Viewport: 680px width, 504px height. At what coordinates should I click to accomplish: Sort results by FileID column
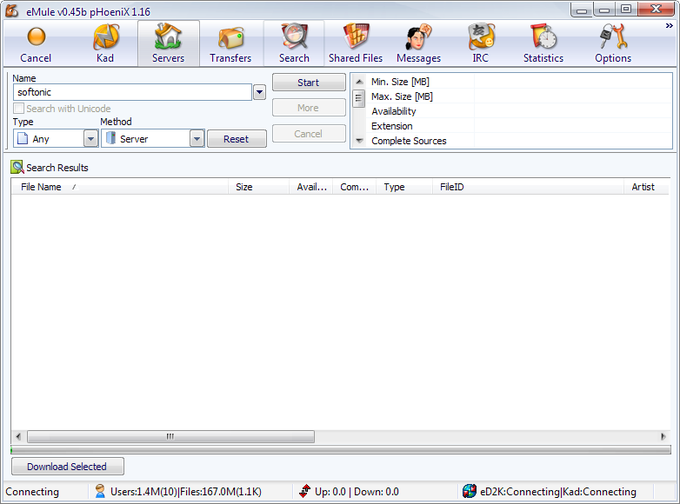click(528, 187)
